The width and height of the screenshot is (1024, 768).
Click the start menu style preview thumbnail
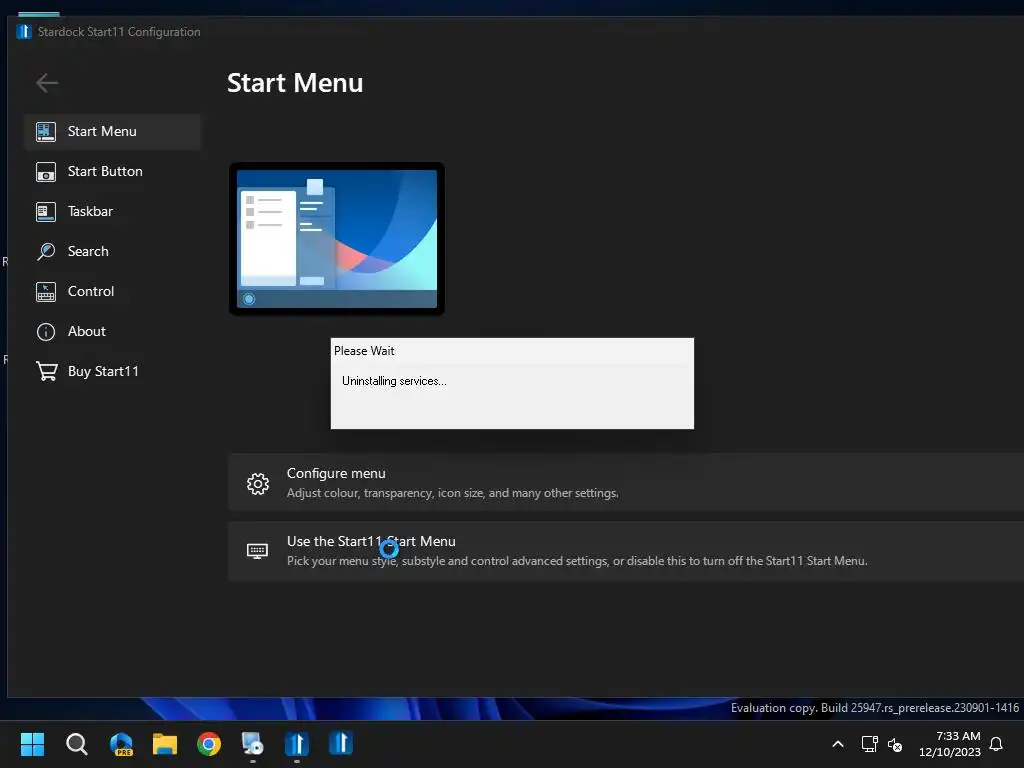tap(337, 239)
